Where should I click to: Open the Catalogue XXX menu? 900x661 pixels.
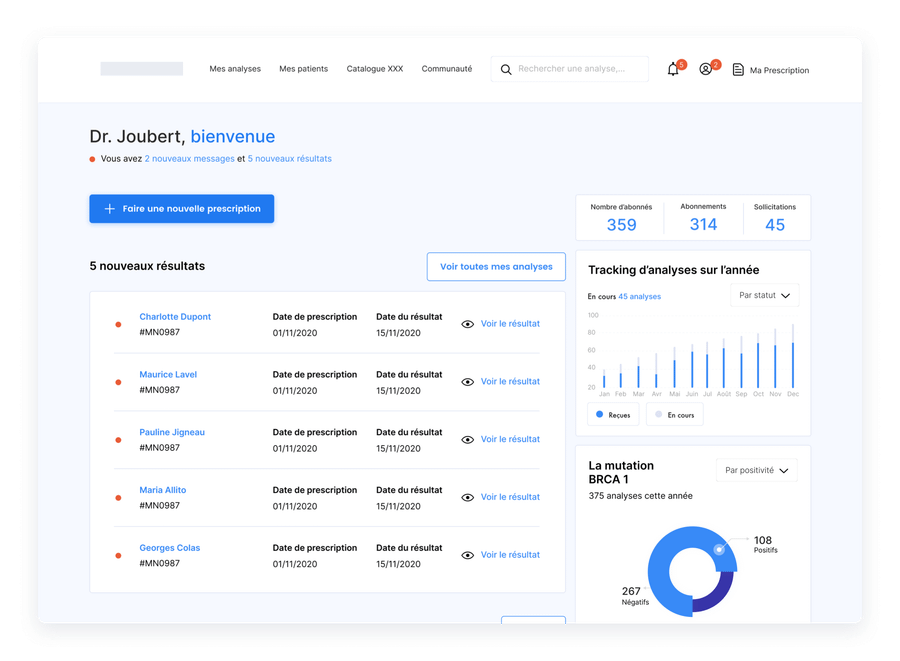(x=375, y=69)
